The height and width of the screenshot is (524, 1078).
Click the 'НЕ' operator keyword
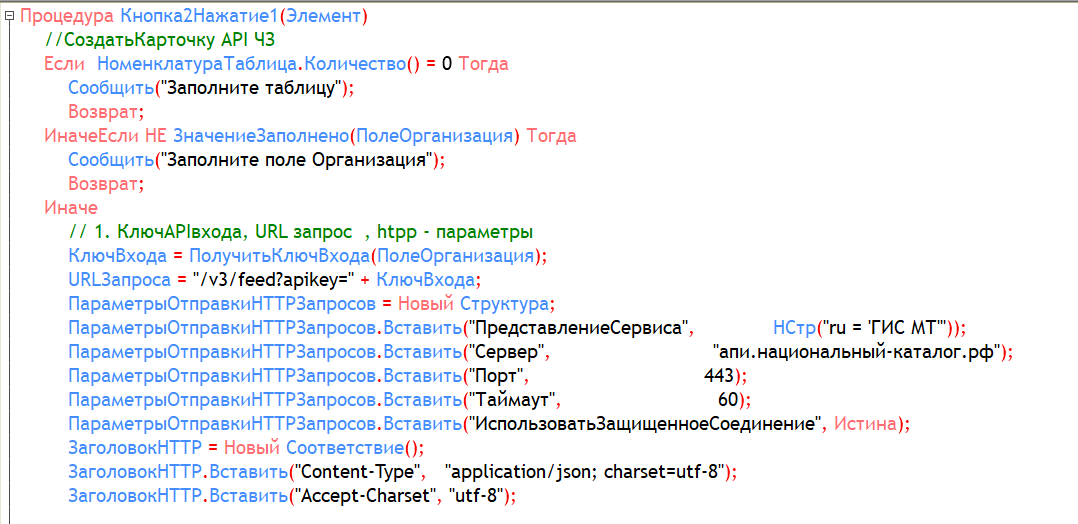click(x=156, y=137)
